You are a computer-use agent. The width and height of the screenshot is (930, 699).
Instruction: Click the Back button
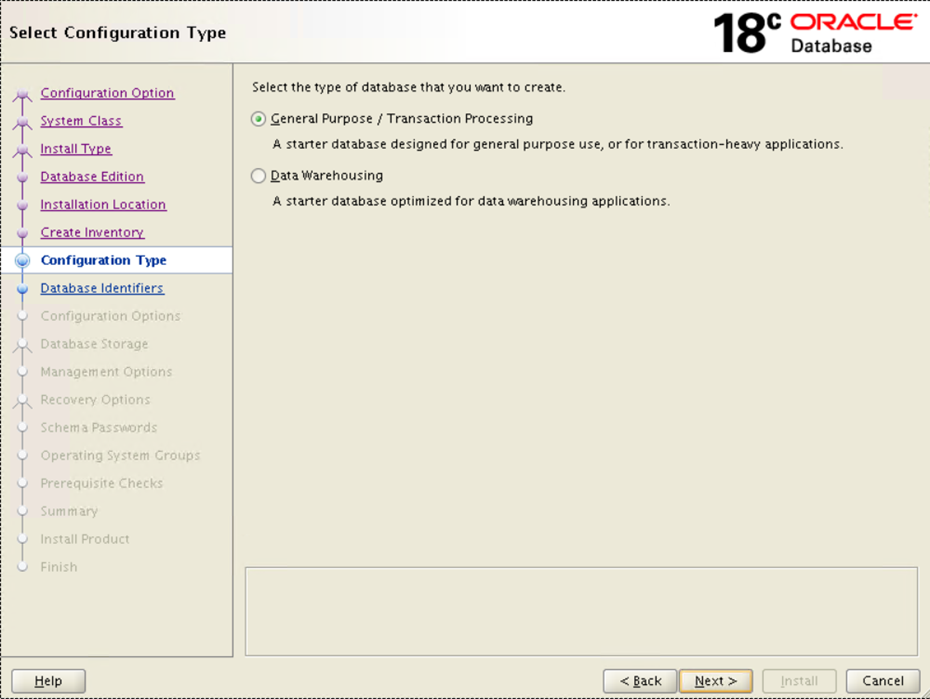point(640,681)
